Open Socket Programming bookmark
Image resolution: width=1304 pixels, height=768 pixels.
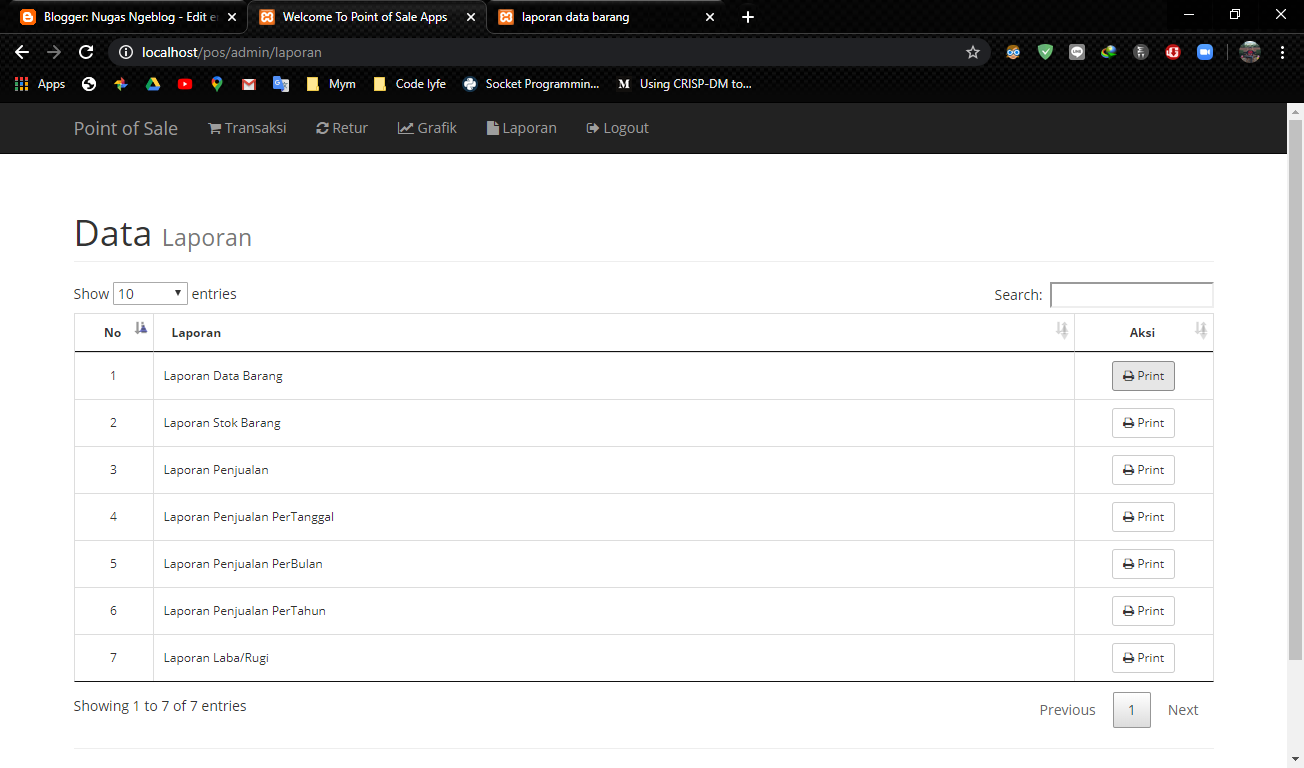click(531, 84)
